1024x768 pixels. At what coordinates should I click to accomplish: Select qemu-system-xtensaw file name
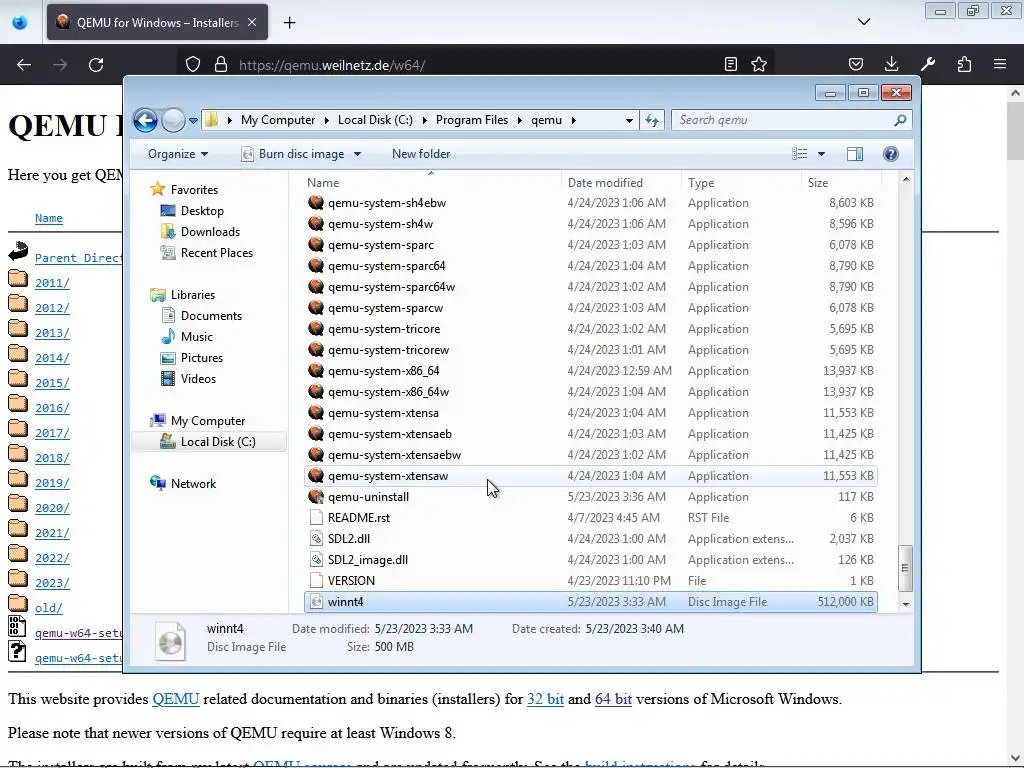pos(388,476)
